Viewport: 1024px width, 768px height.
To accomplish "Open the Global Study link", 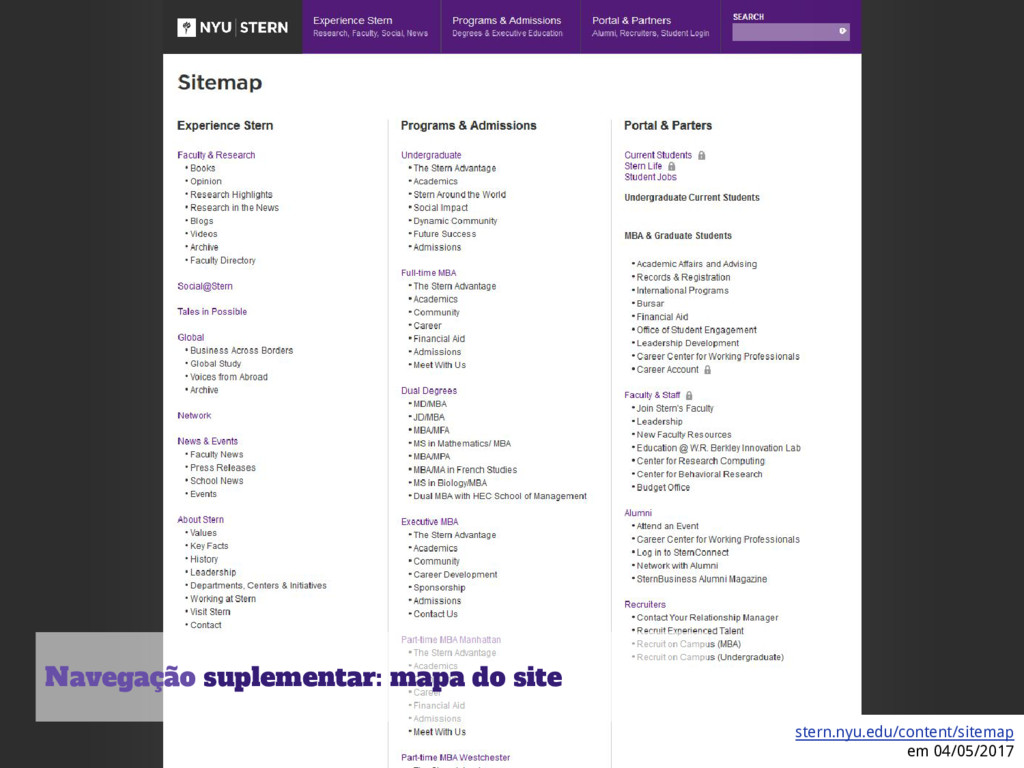I will (x=216, y=364).
